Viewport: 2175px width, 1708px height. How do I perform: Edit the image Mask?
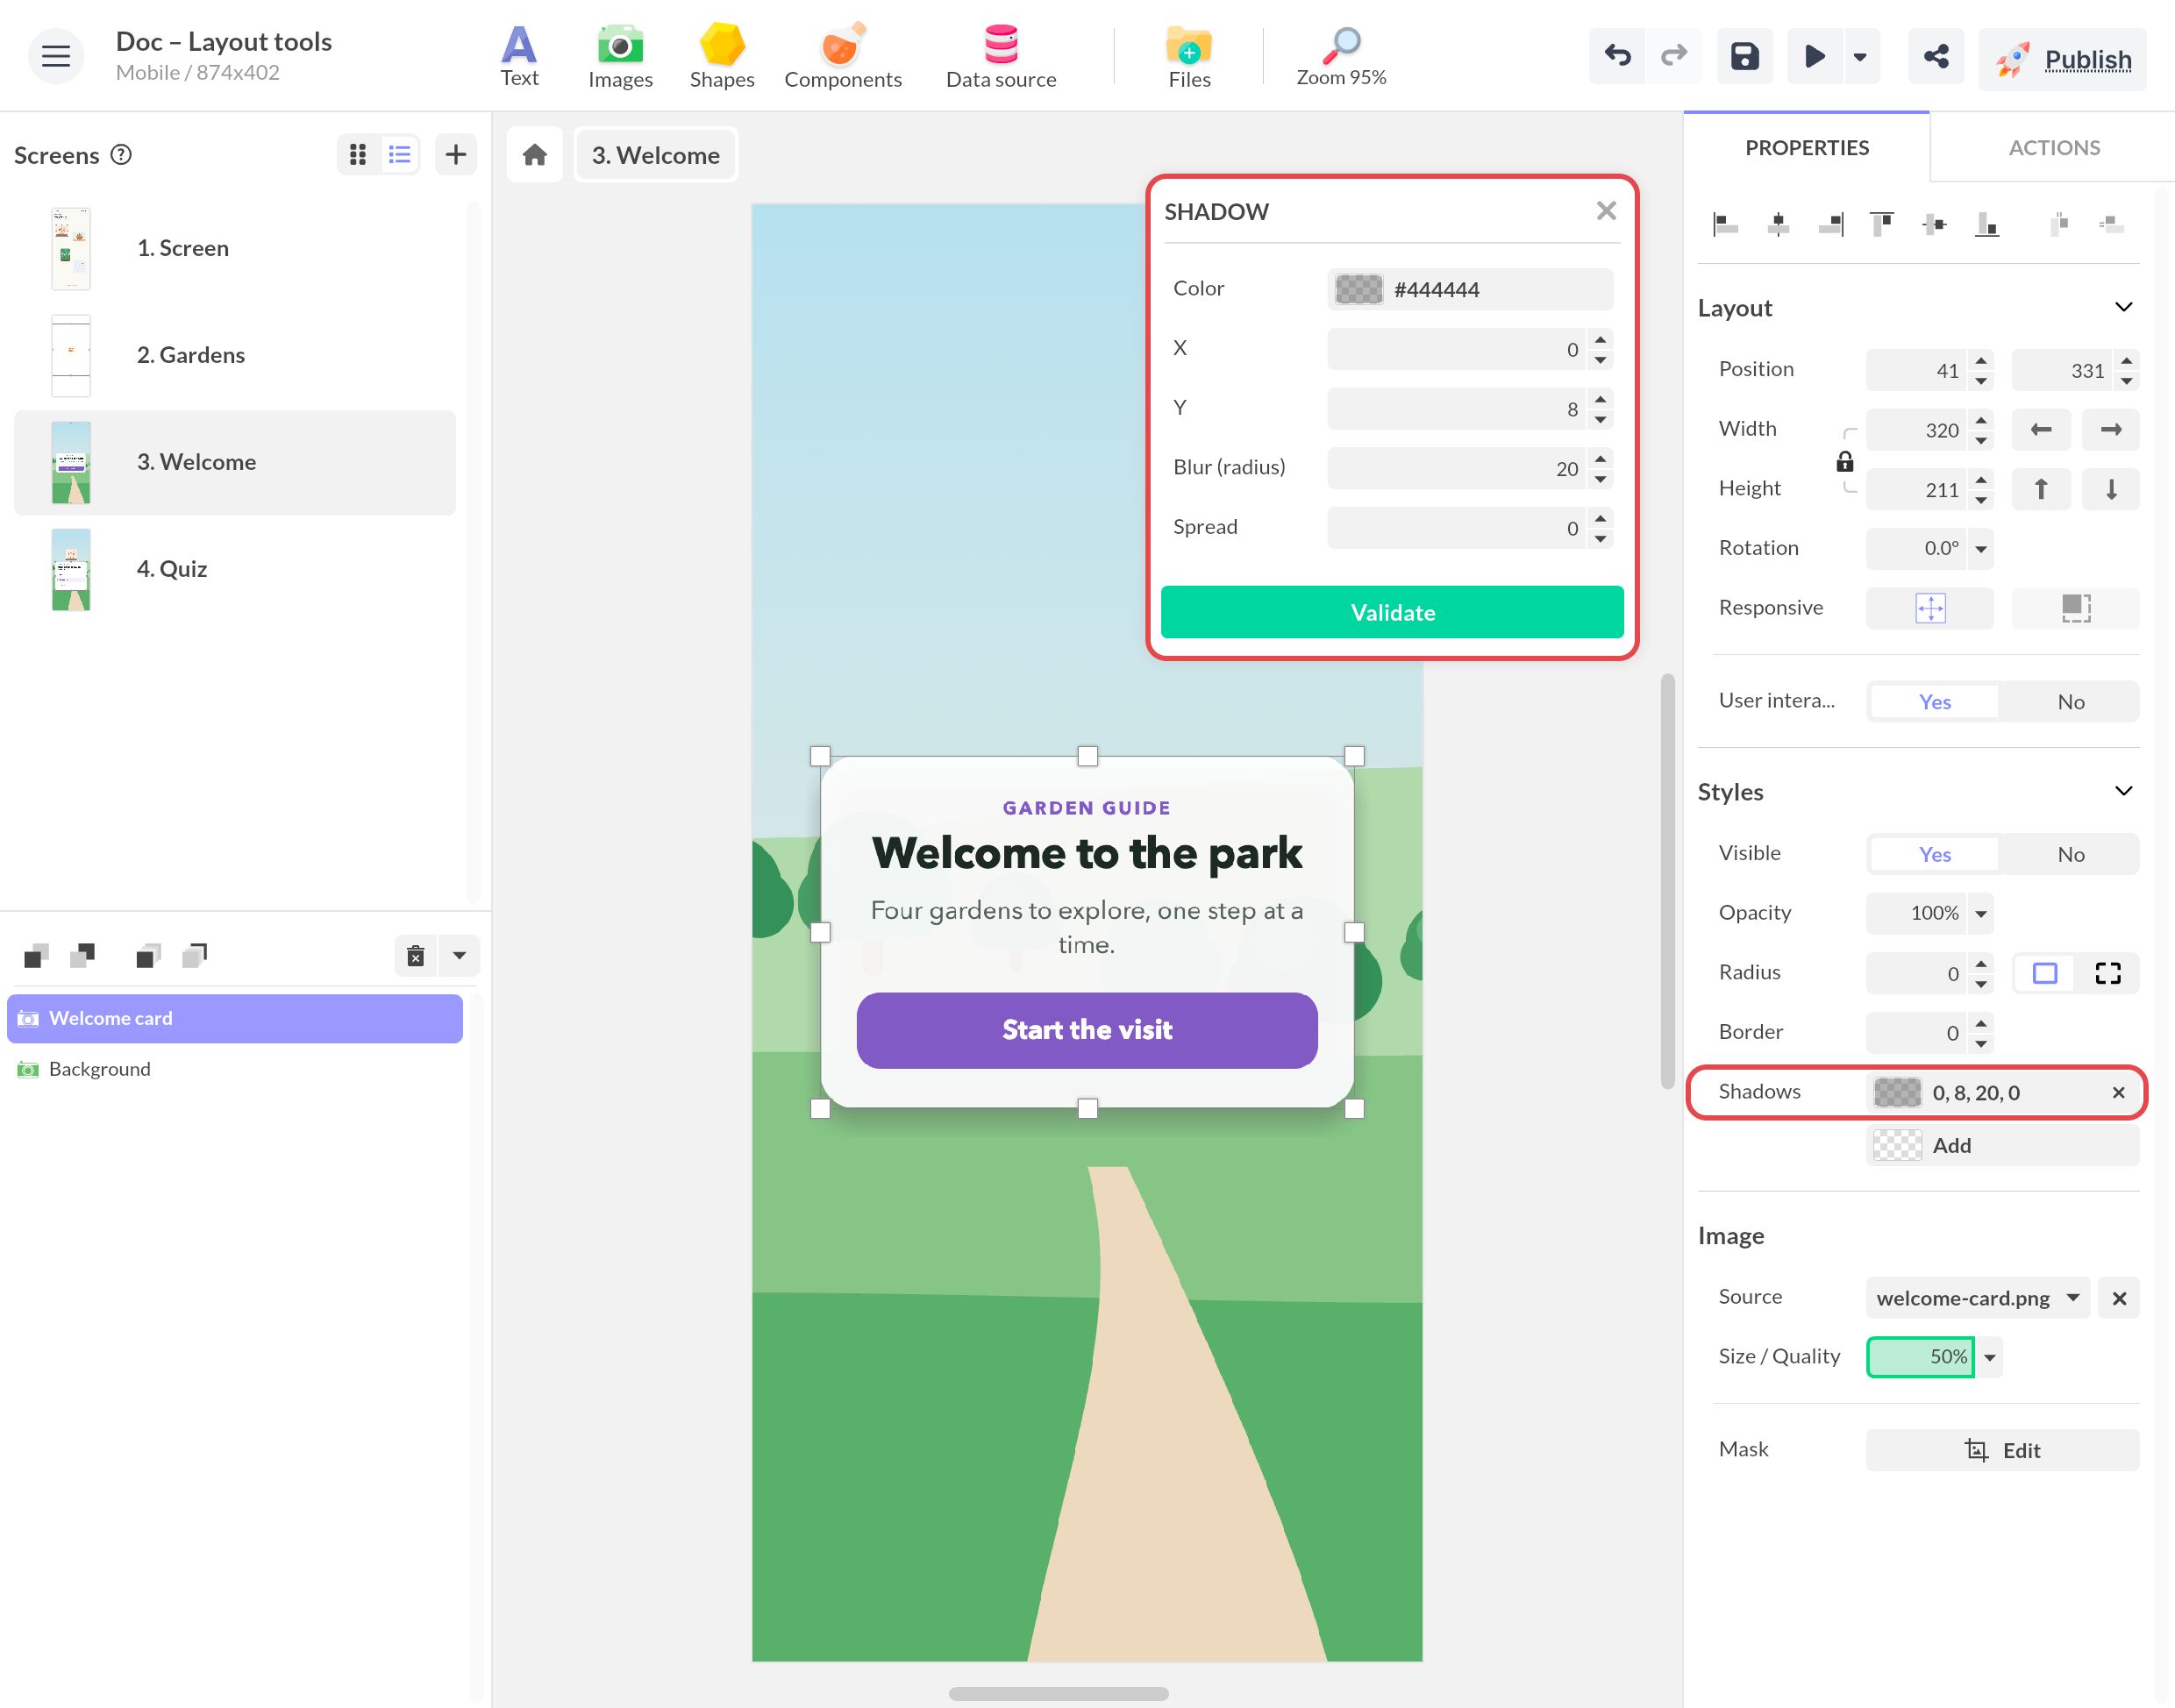pos(2001,1450)
